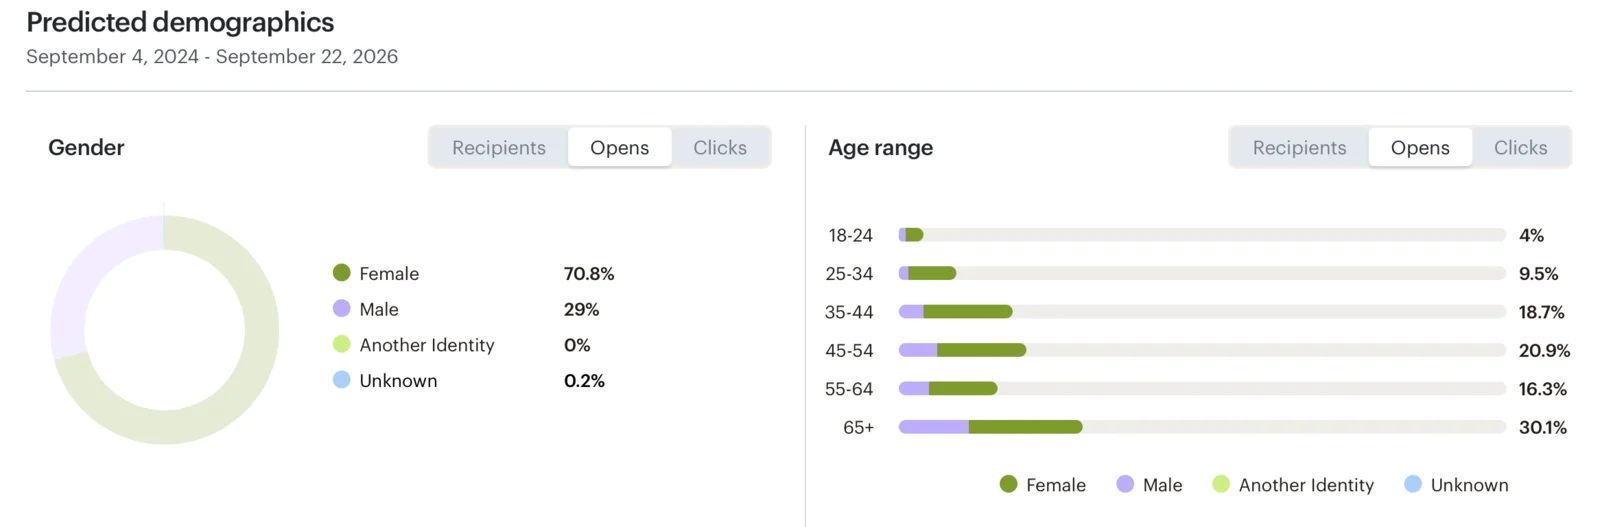Click Unknown label in Age range legend

[x=1469, y=485]
